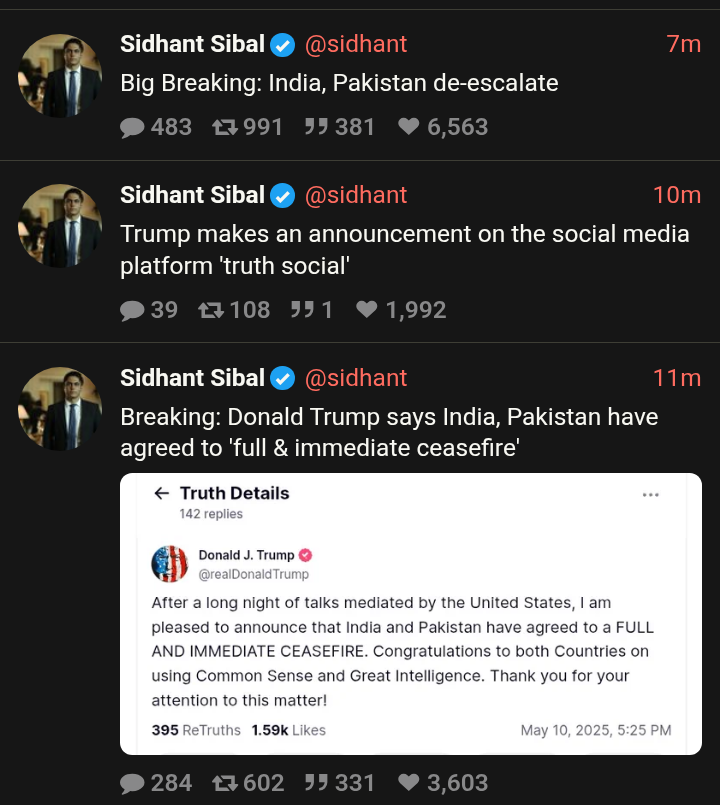
Task: Like the ceasefire tweet with 3,603 likes
Action: coord(443,783)
